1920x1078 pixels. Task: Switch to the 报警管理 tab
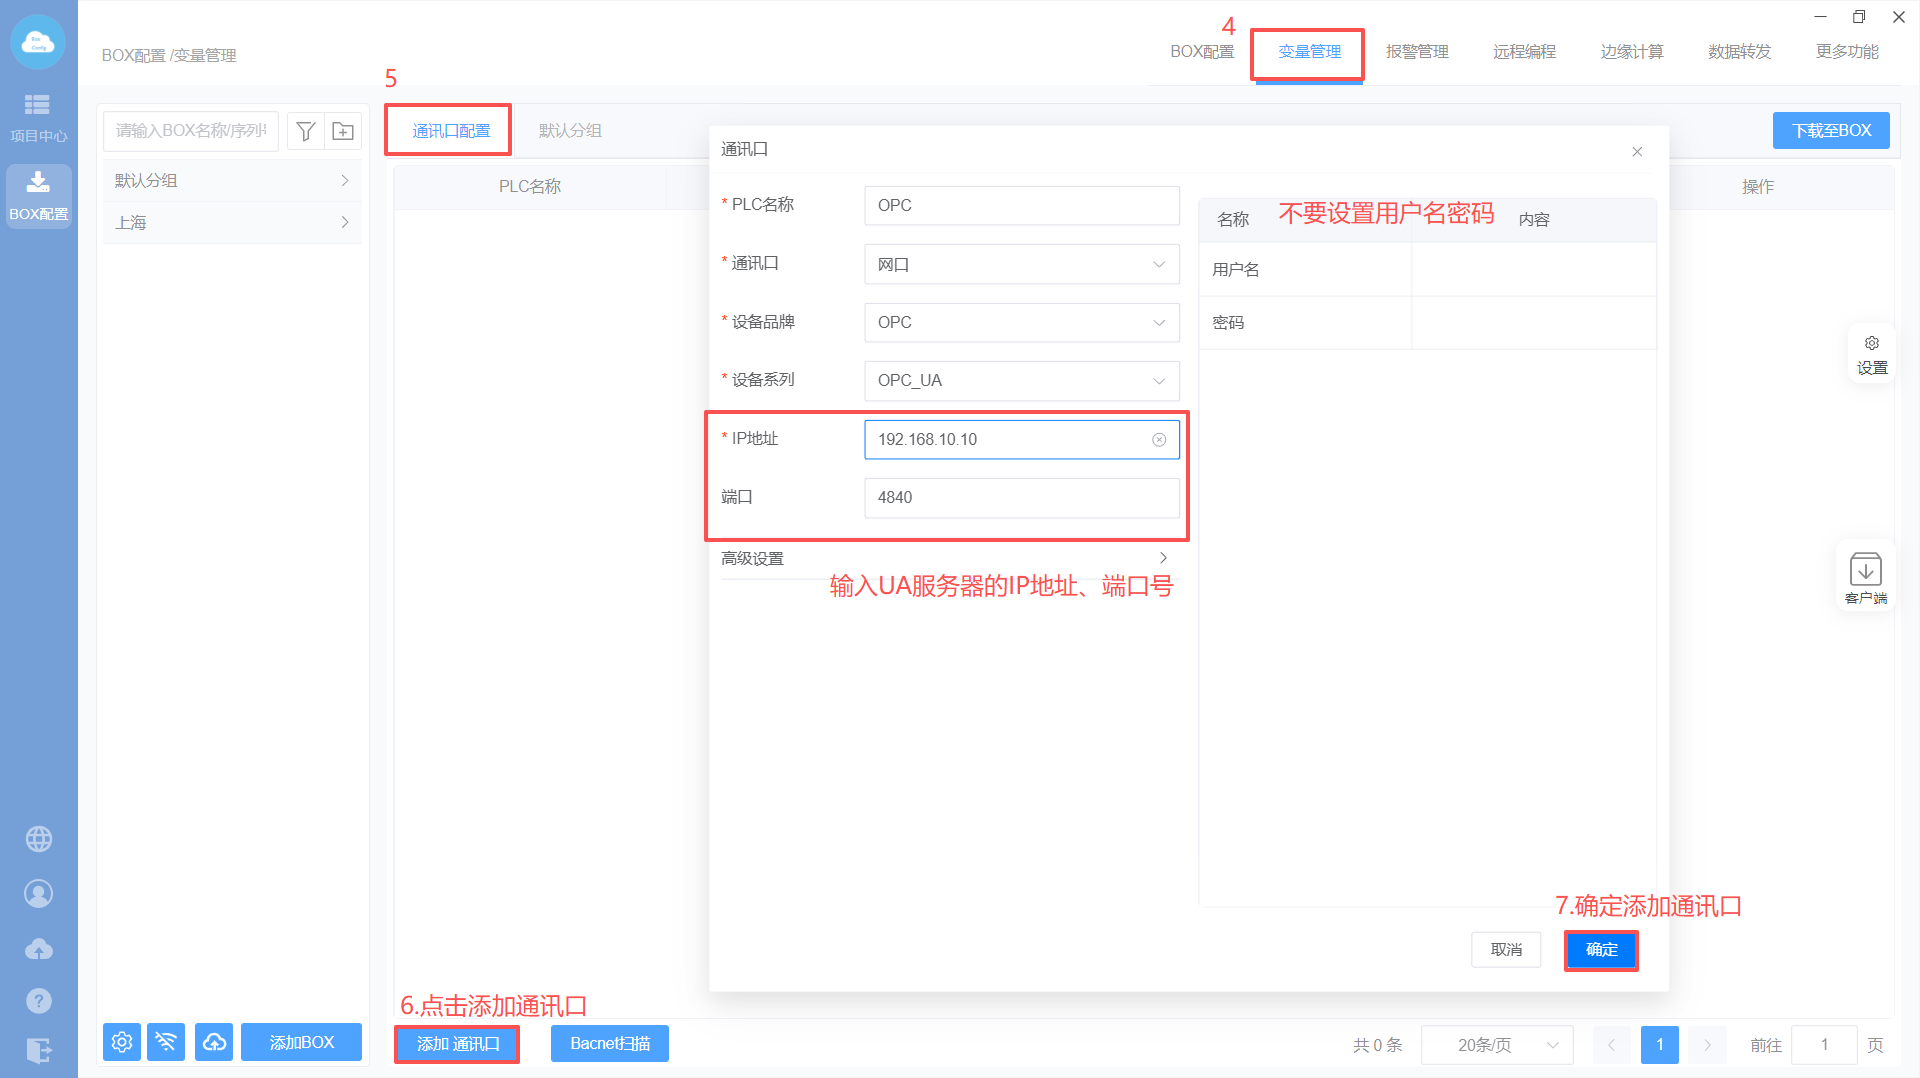click(1416, 52)
